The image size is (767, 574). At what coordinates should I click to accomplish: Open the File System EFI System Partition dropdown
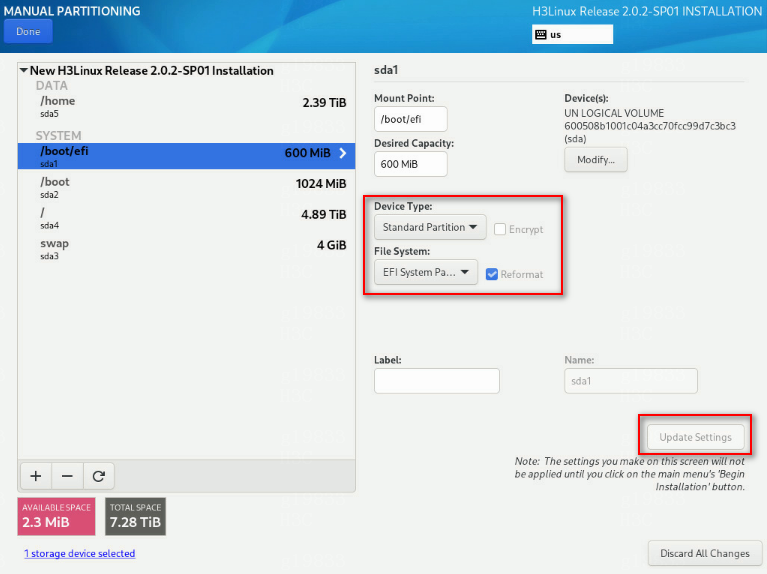coord(426,272)
